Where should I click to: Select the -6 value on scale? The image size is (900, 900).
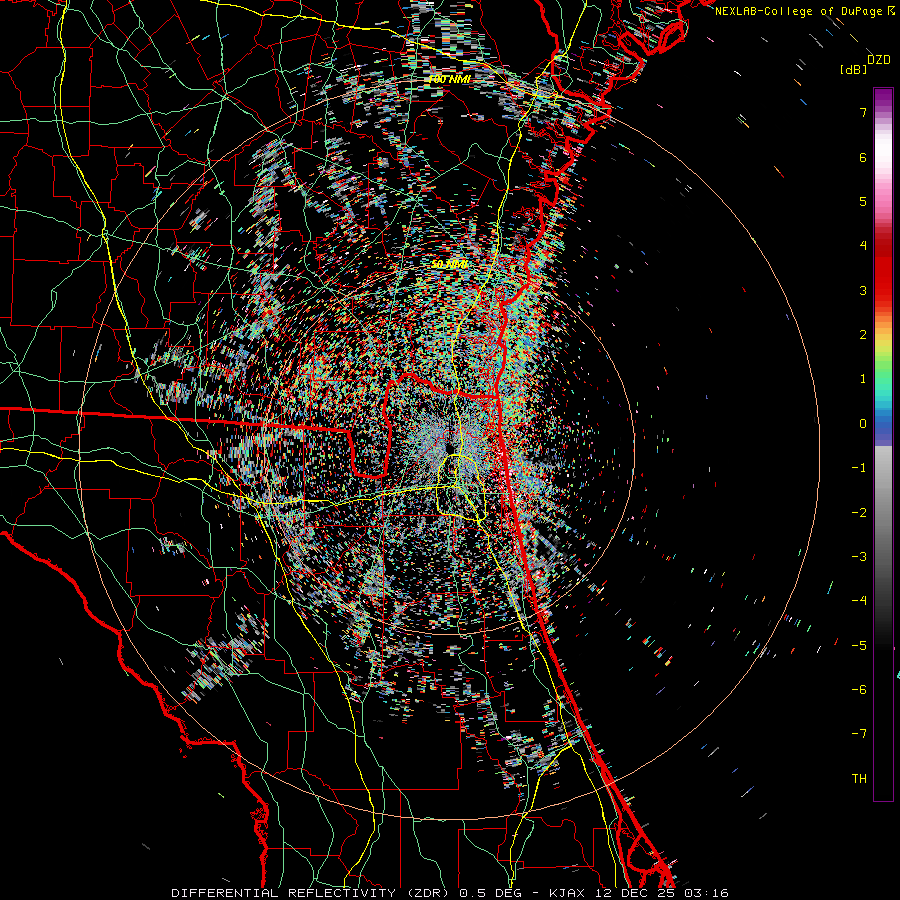pyautogui.click(x=859, y=690)
